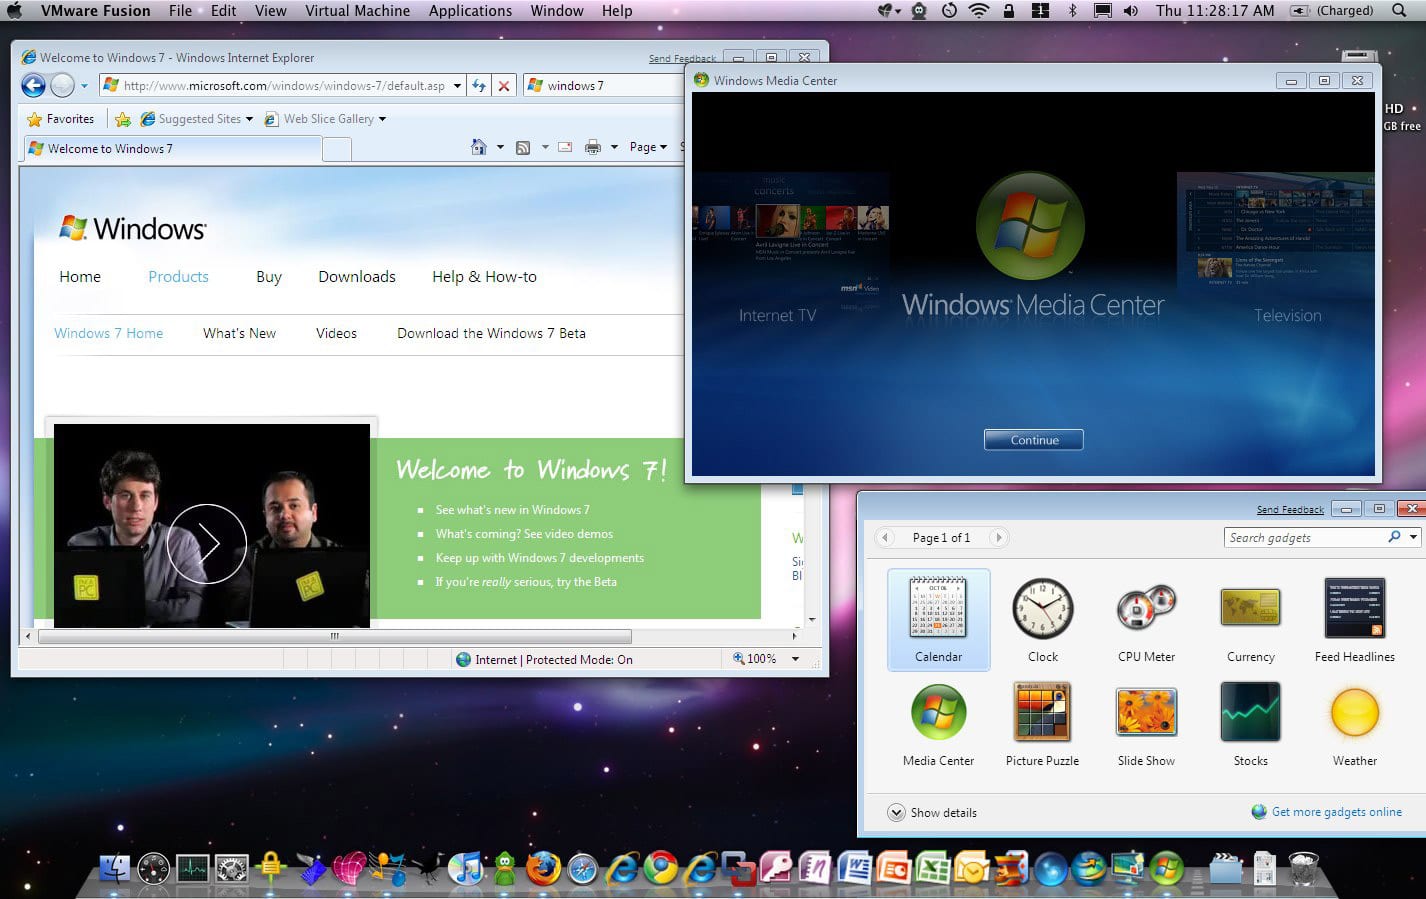This screenshot has height=899, width=1426.
Task: Click the IE search box containing windows 7
Action: coord(604,86)
